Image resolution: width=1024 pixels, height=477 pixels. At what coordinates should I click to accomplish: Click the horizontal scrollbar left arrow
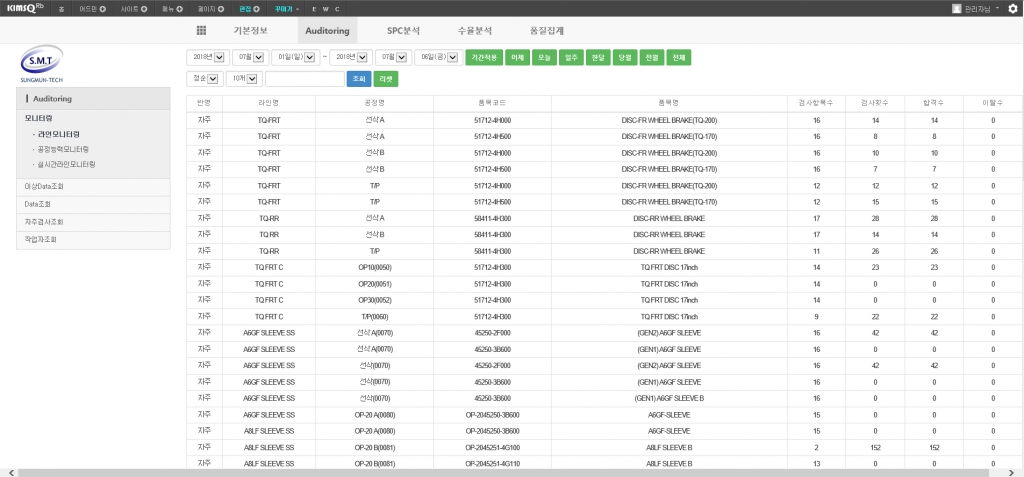click(x=10, y=472)
